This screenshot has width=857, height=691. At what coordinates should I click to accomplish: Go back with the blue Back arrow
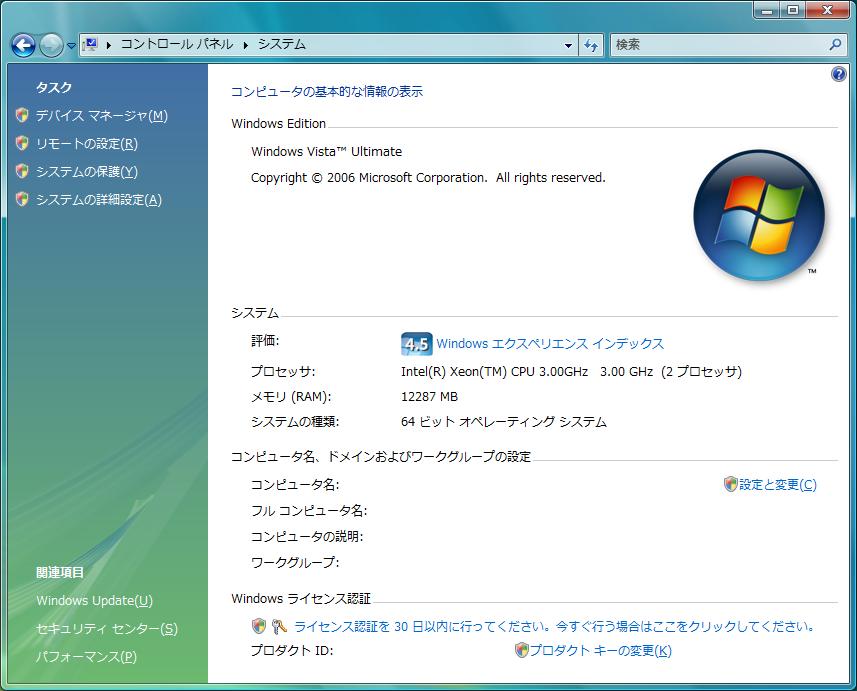pyautogui.click(x=24, y=45)
